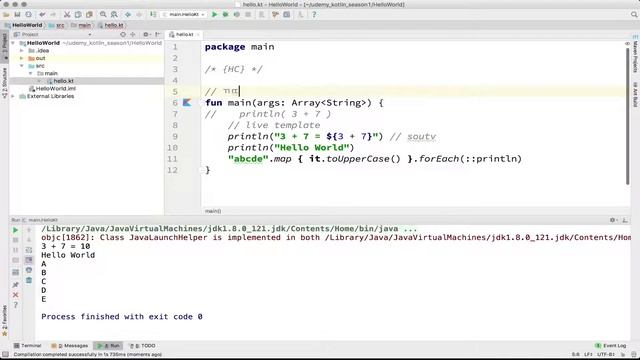Viewport: 640px width, 360px height.
Task: Open Project Structure from toolbar icon
Action: pos(287,15)
